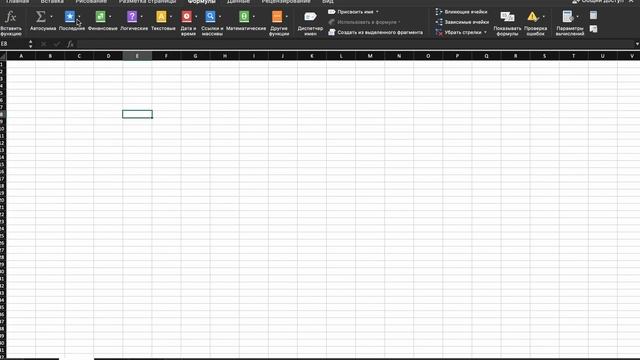Click Общий доступ button
Viewport: 640px width, 360px height.
coord(599,2)
